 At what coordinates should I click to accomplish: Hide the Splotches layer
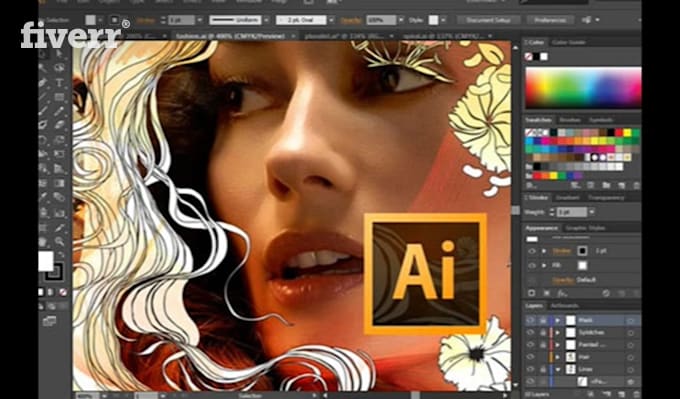(531, 332)
